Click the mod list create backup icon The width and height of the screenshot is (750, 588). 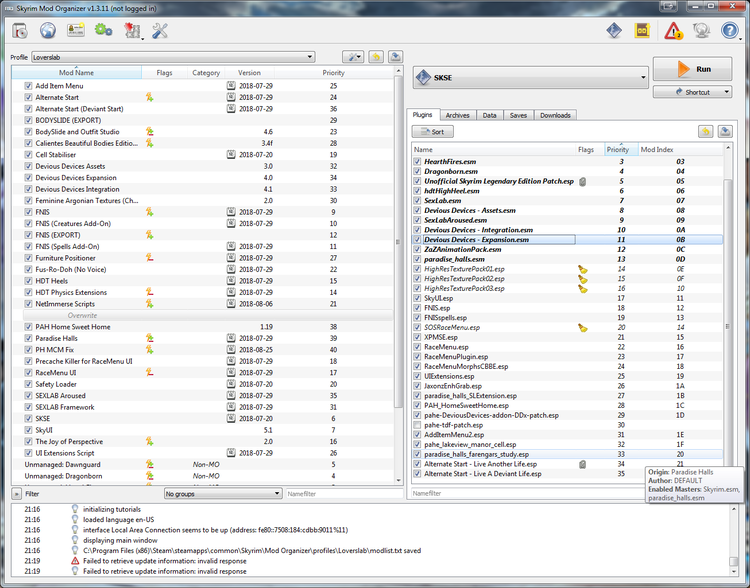[x=395, y=57]
